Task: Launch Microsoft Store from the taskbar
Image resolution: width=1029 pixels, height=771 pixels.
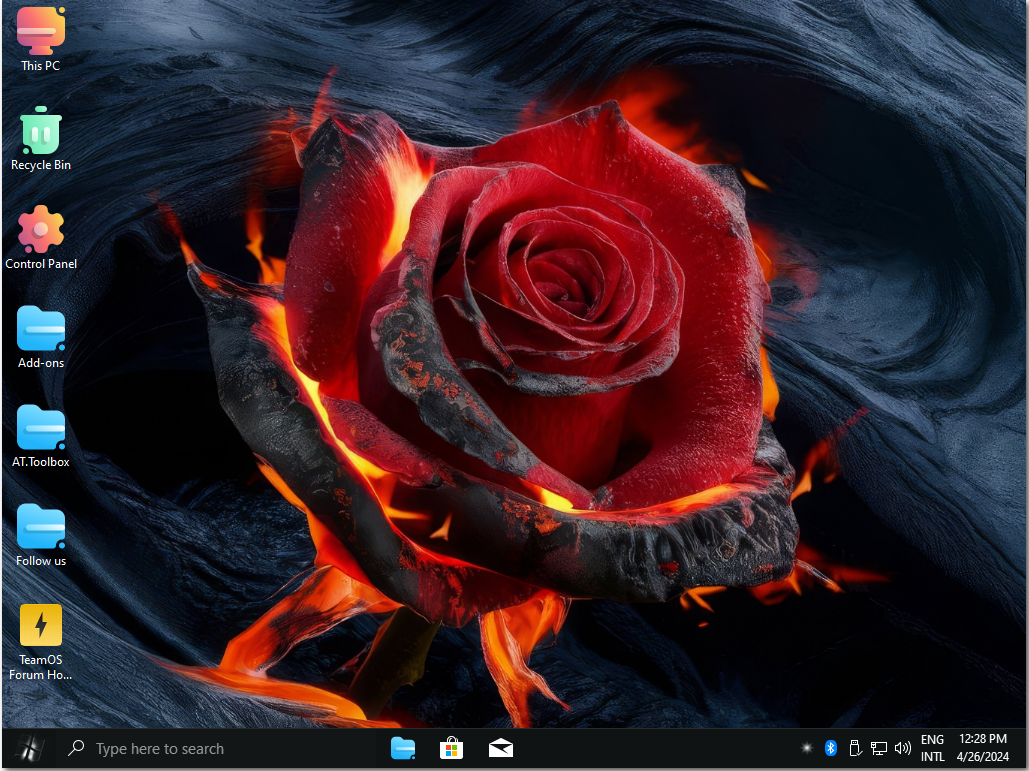Action: tap(452, 748)
